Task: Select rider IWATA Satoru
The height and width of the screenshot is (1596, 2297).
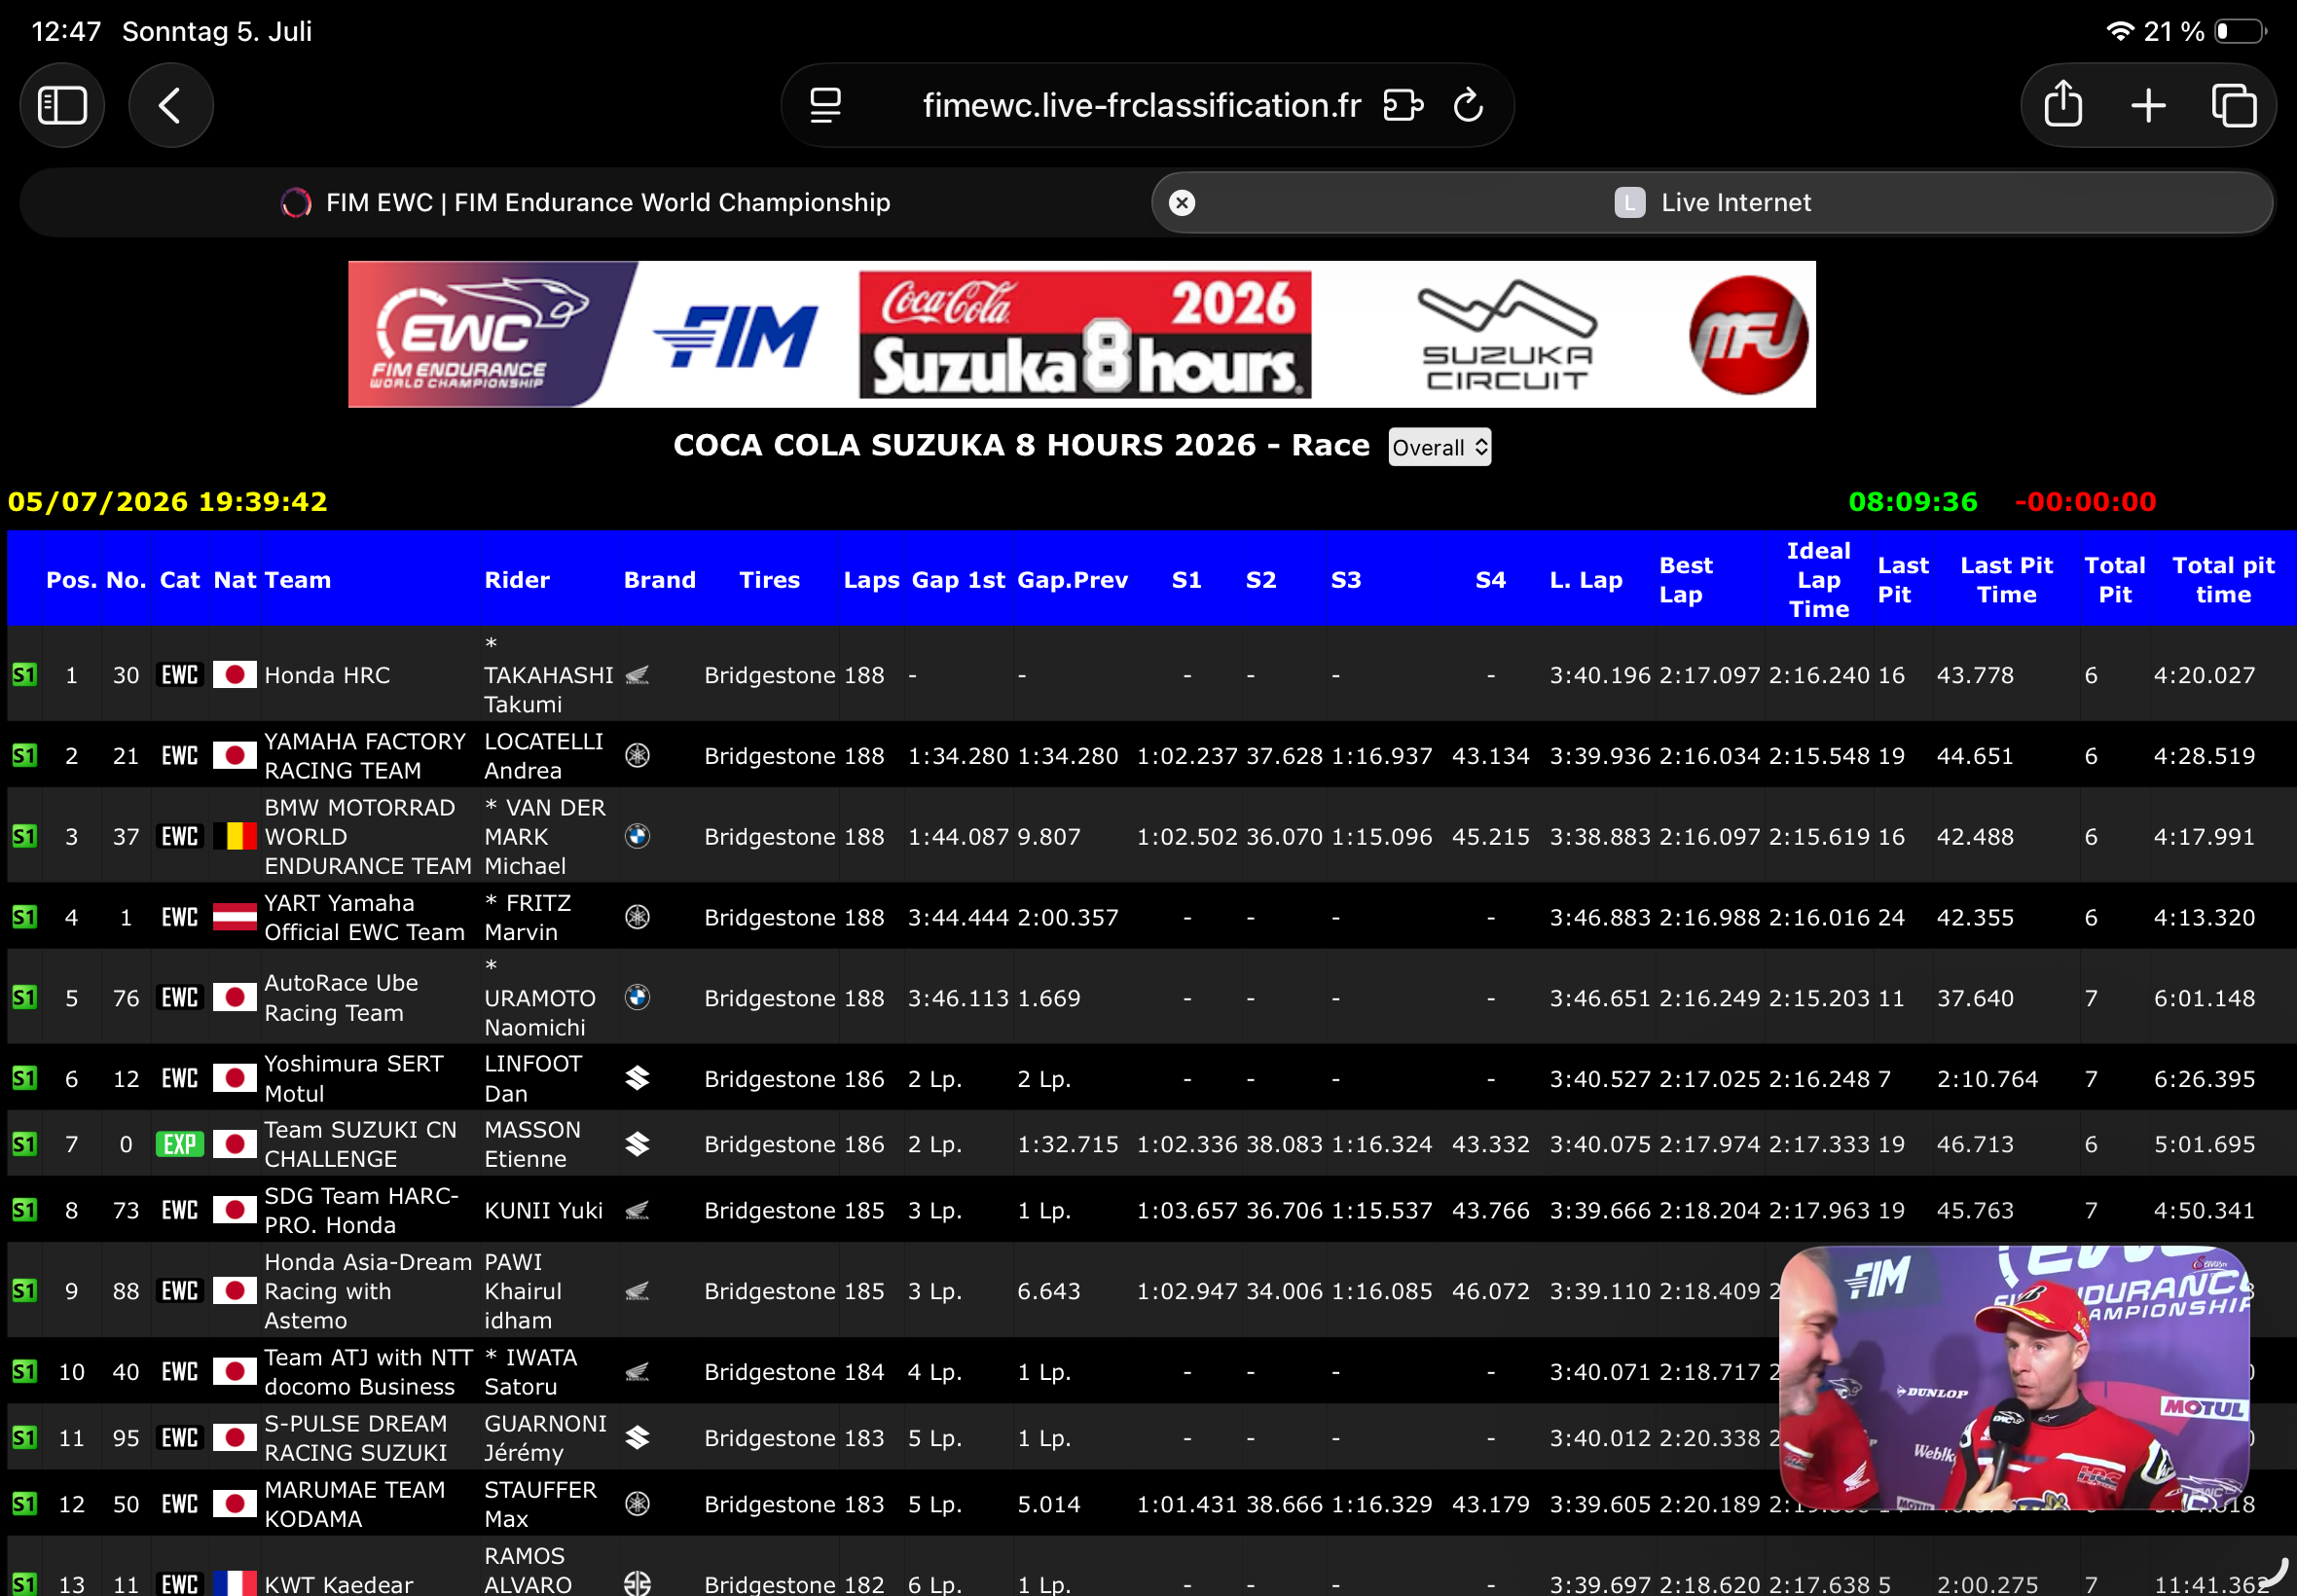Action: (531, 1372)
